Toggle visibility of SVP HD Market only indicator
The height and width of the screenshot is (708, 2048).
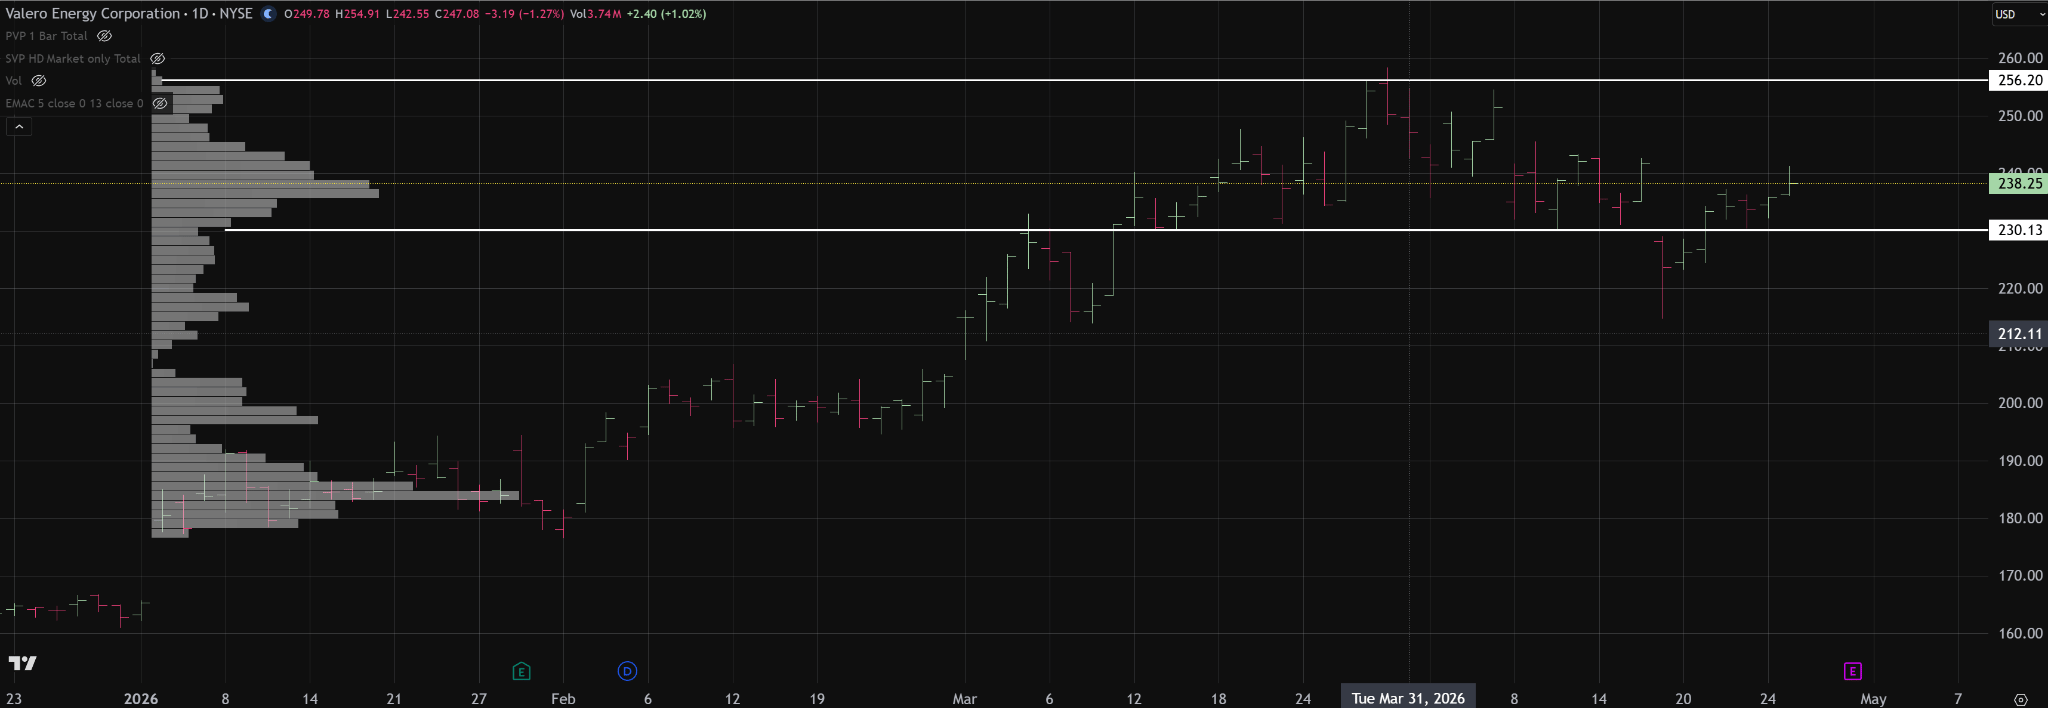click(x=157, y=59)
